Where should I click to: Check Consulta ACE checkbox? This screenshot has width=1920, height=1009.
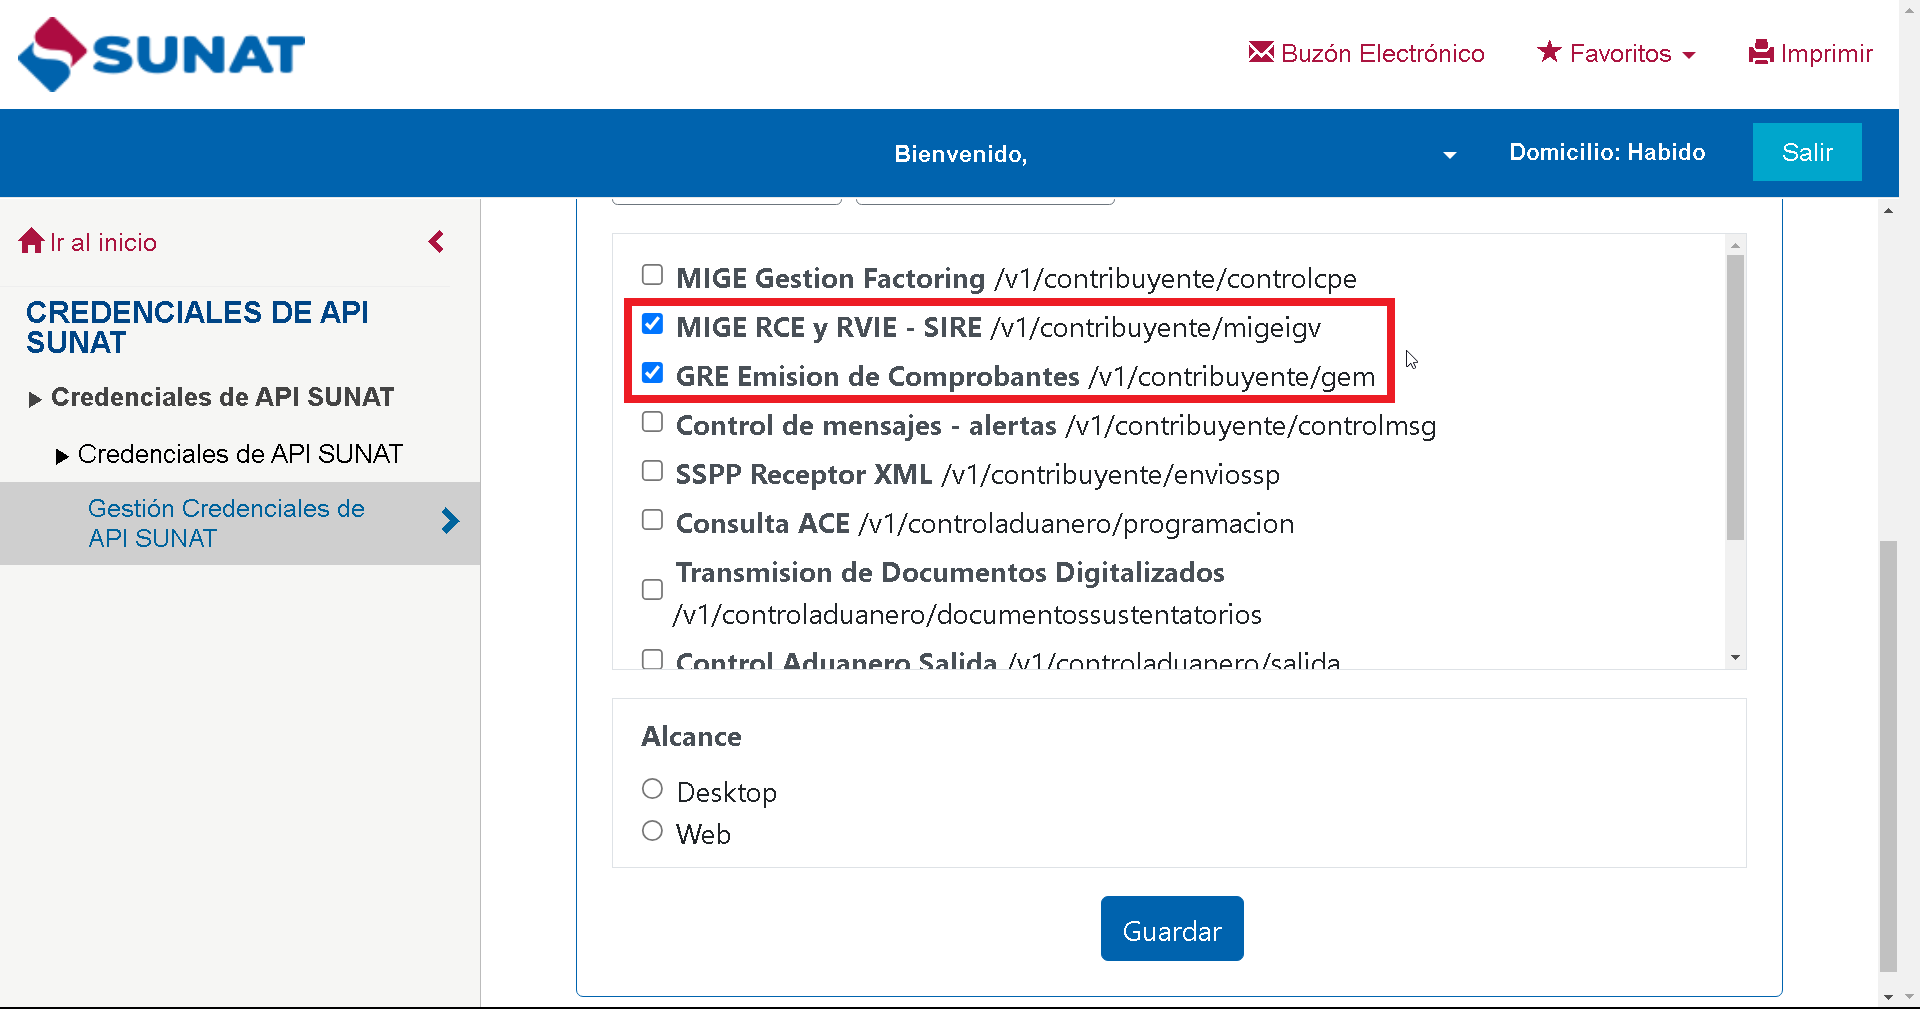point(652,520)
